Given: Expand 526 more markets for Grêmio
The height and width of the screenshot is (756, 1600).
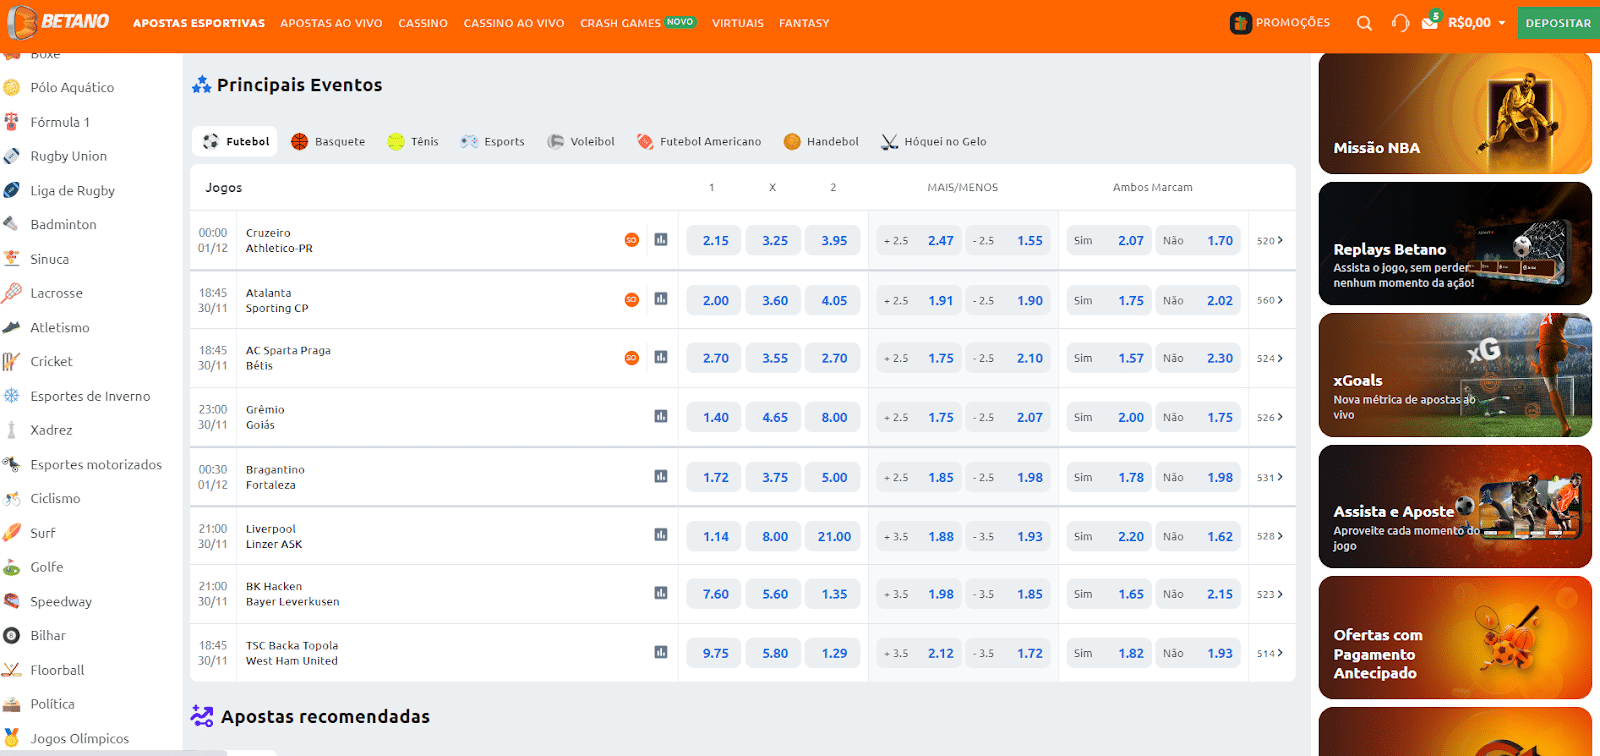Looking at the screenshot, I should (1270, 417).
